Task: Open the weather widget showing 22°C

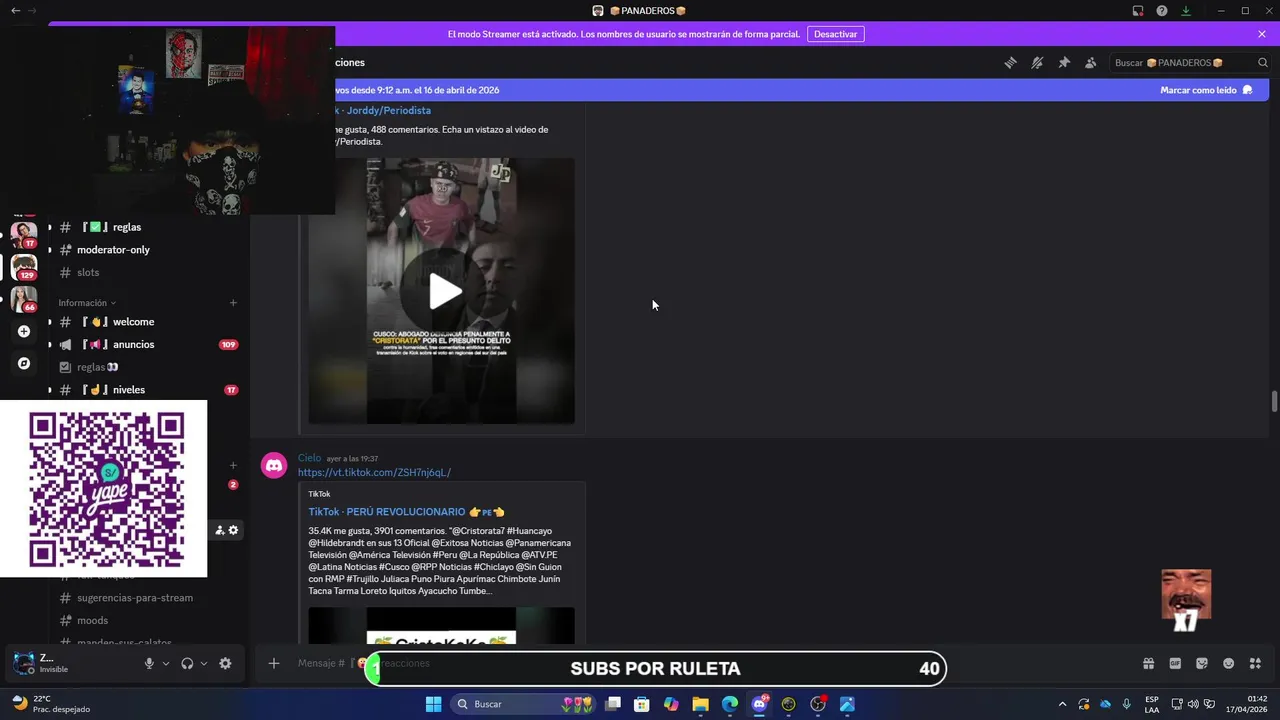Action: (50, 704)
